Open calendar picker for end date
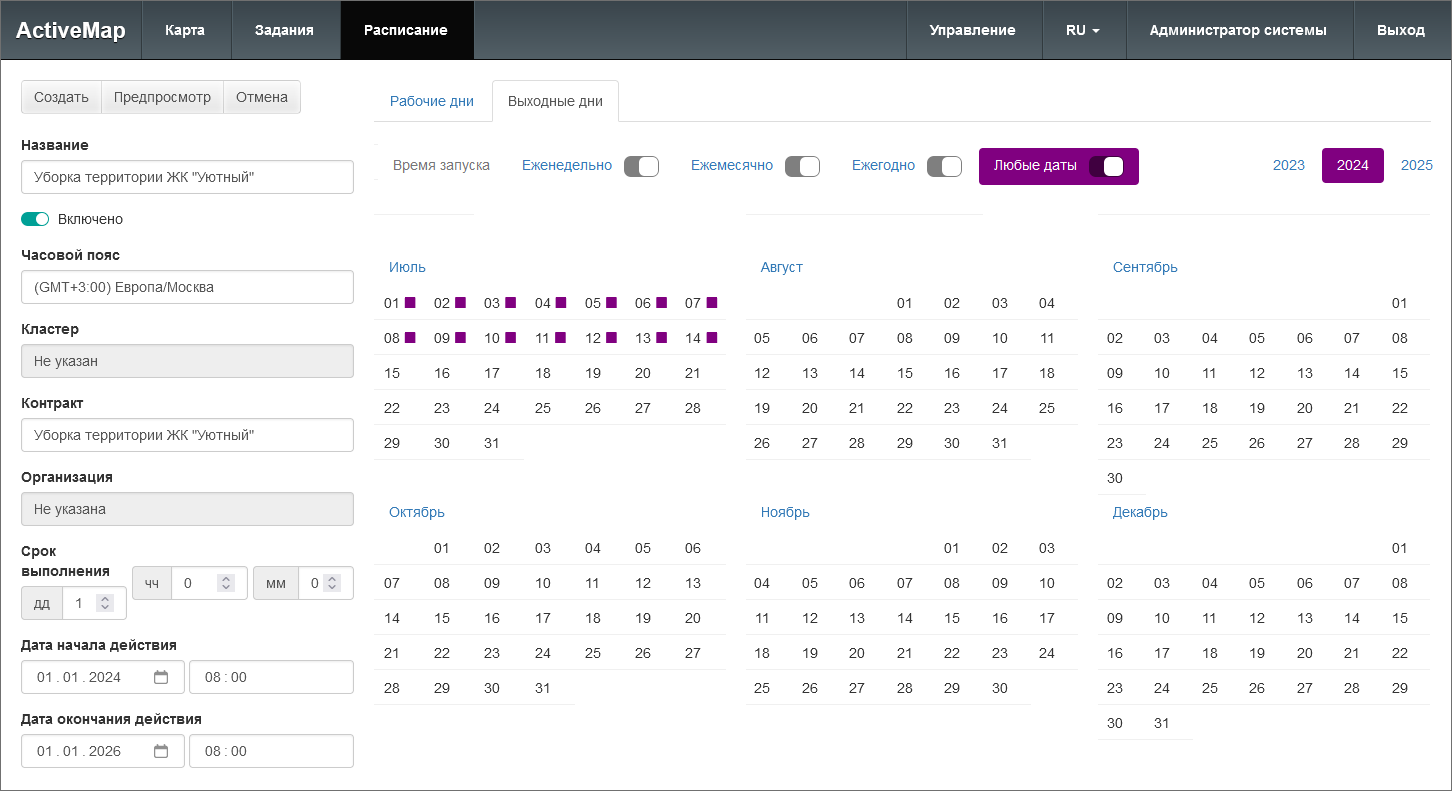The image size is (1452, 791). (161, 751)
